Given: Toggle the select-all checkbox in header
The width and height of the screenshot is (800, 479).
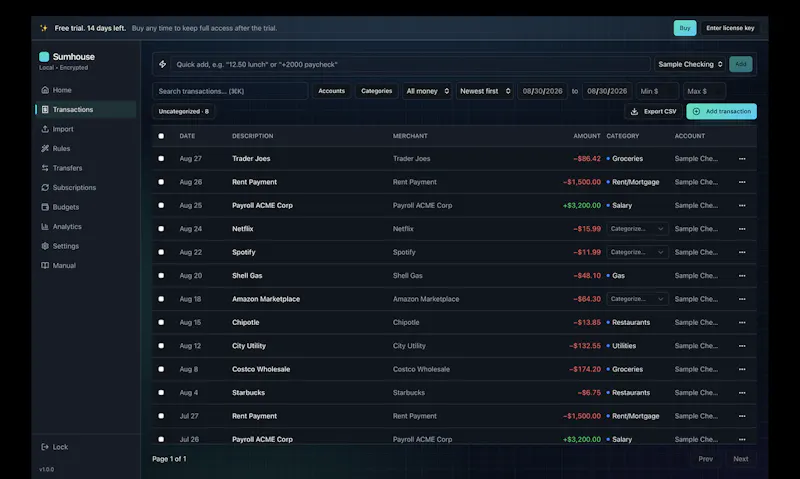Looking at the screenshot, I should coord(161,136).
